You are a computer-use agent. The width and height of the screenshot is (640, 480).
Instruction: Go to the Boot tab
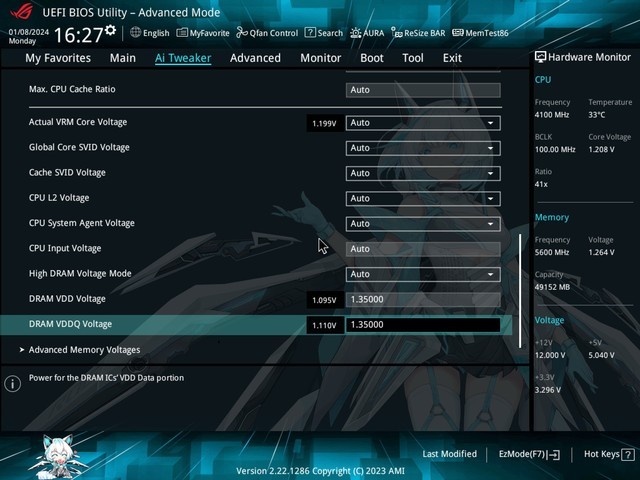(x=371, y=58)
